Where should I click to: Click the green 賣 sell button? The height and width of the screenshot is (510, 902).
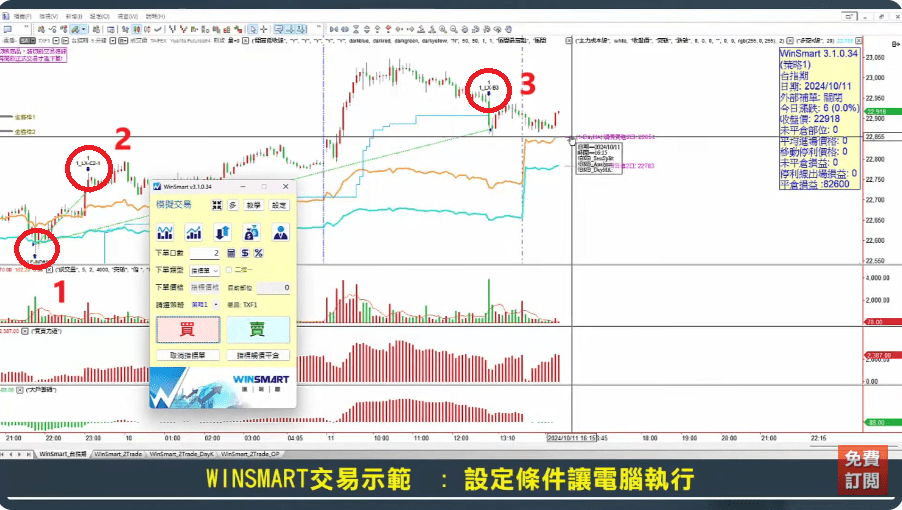[258, 329]
